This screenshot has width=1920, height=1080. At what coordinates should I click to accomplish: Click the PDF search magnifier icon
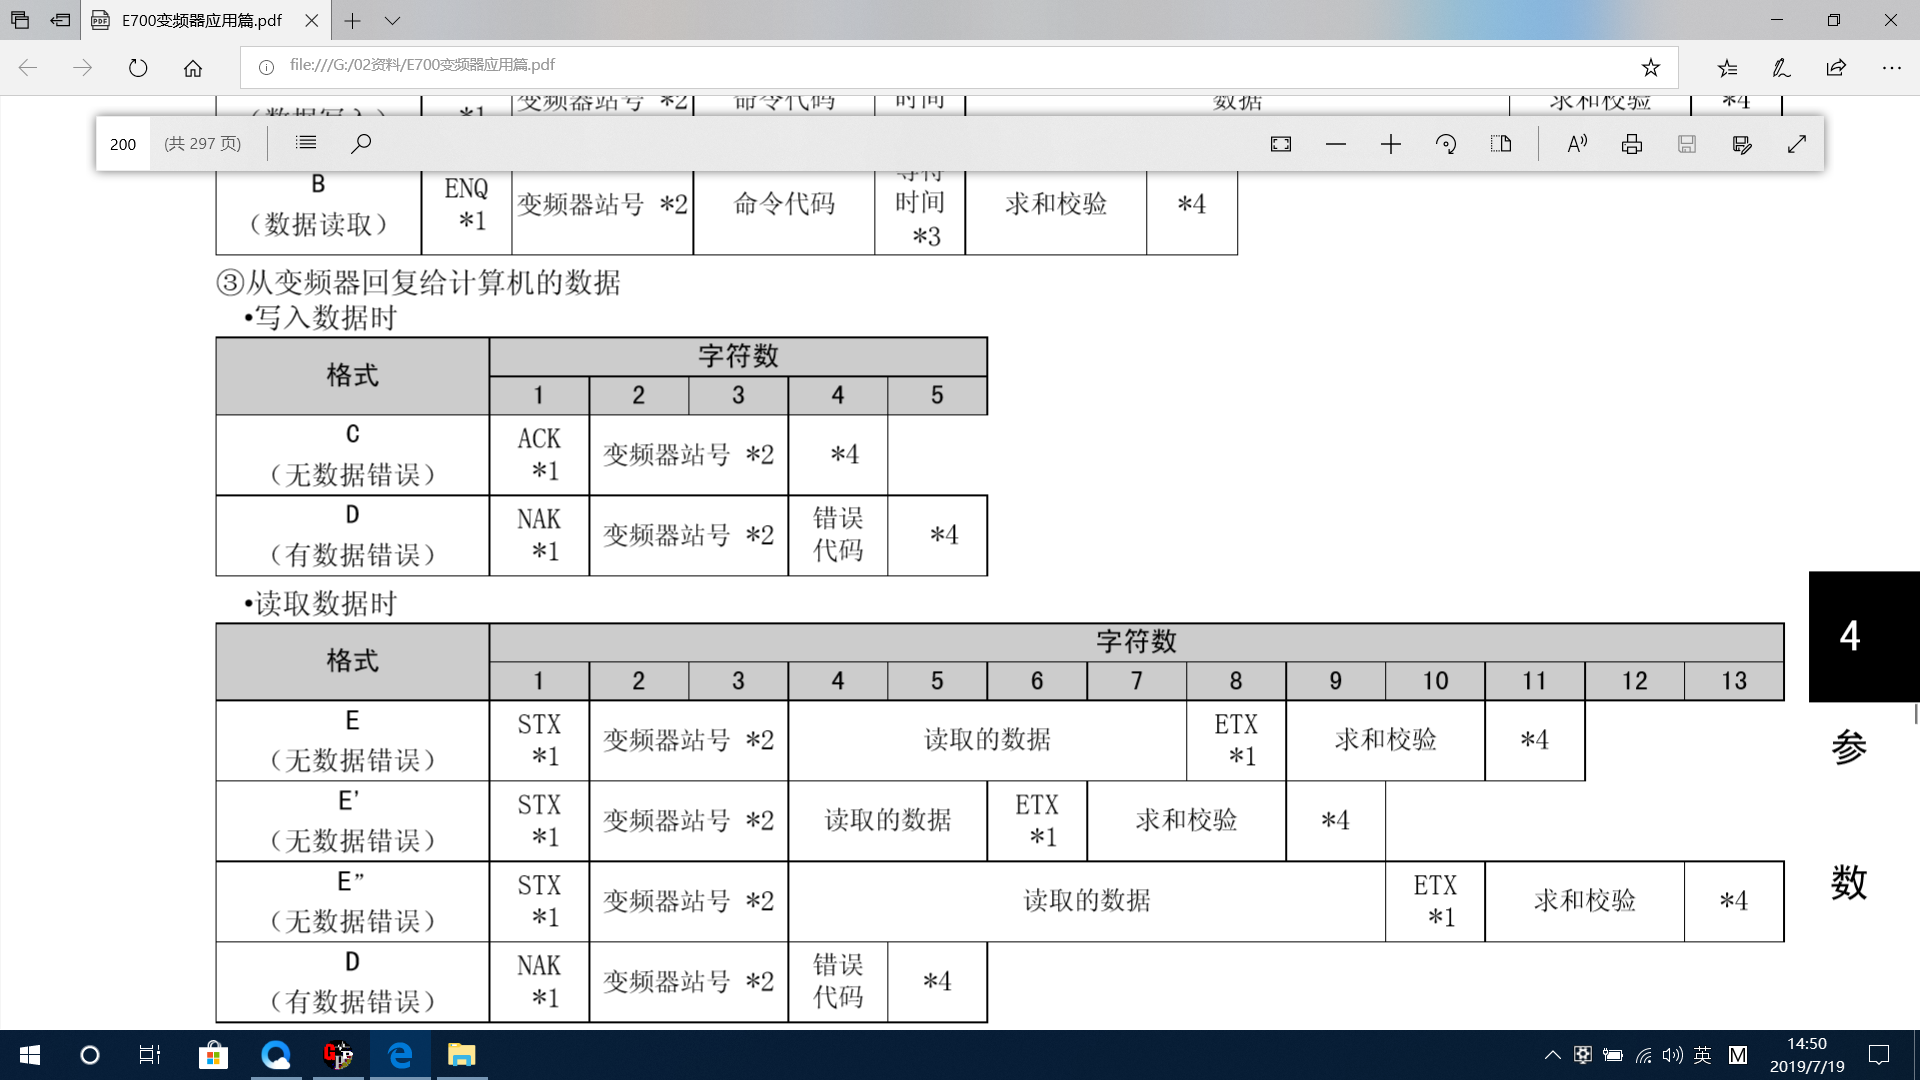(x=361, y=143)
